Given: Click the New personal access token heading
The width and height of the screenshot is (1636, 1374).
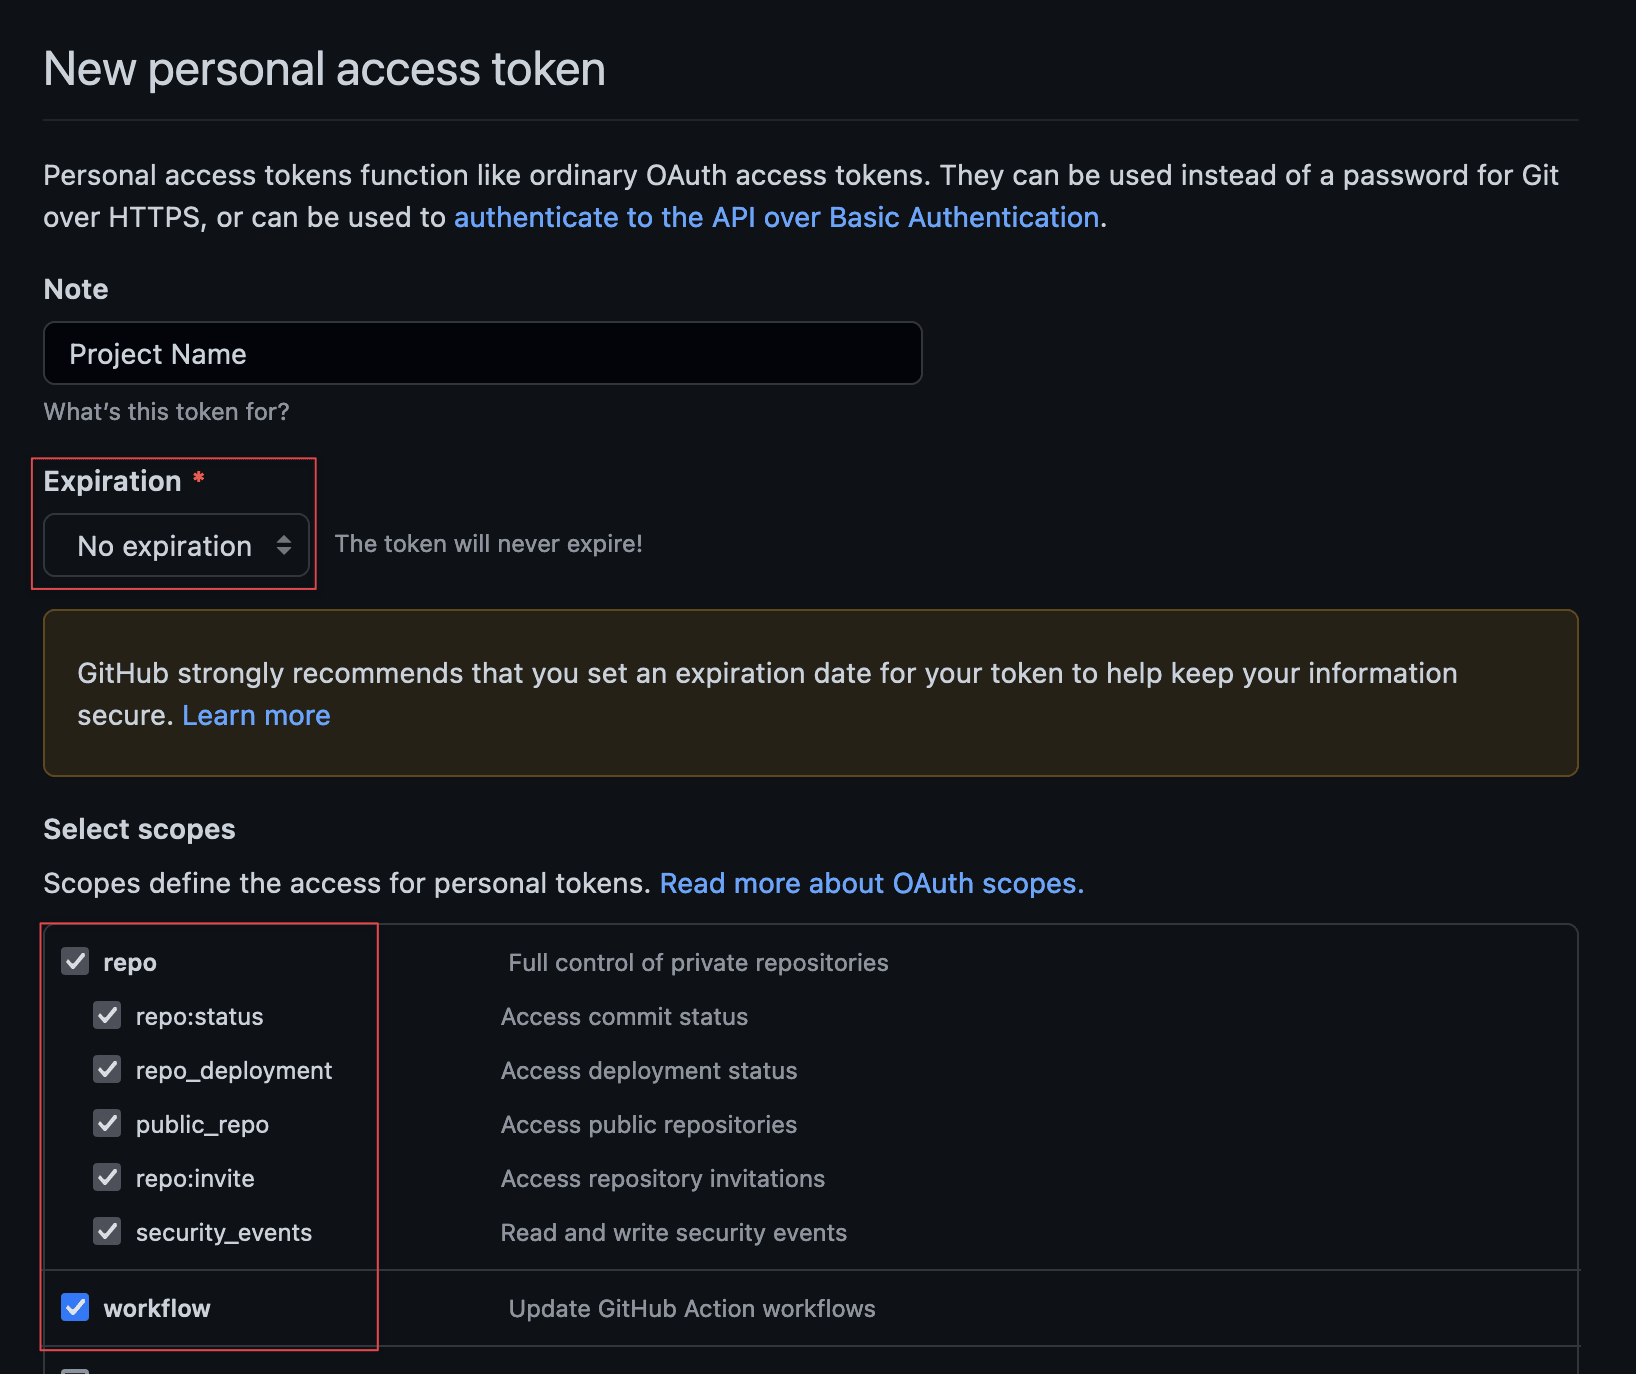Looking at the screenshot, I should 324,70.
